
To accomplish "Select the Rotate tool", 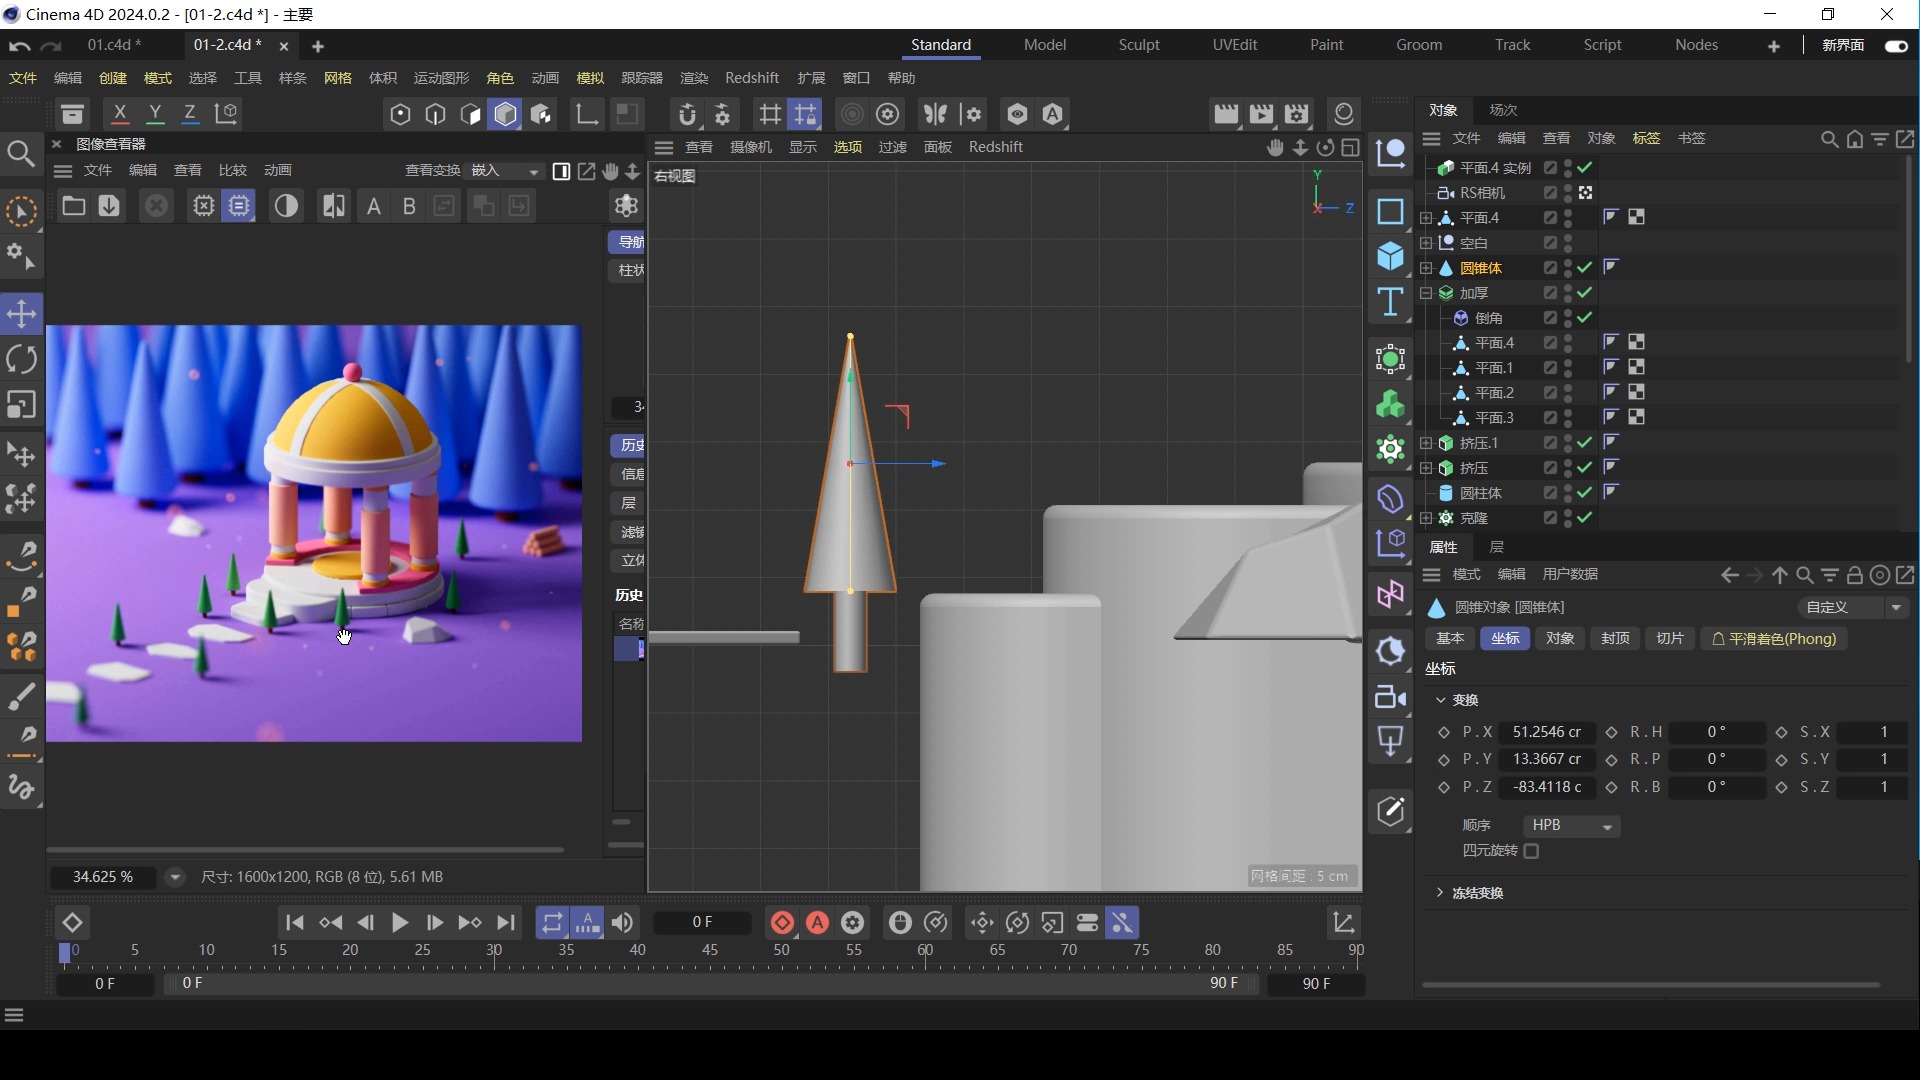I will pyautogui.click(x=21, y=358).
